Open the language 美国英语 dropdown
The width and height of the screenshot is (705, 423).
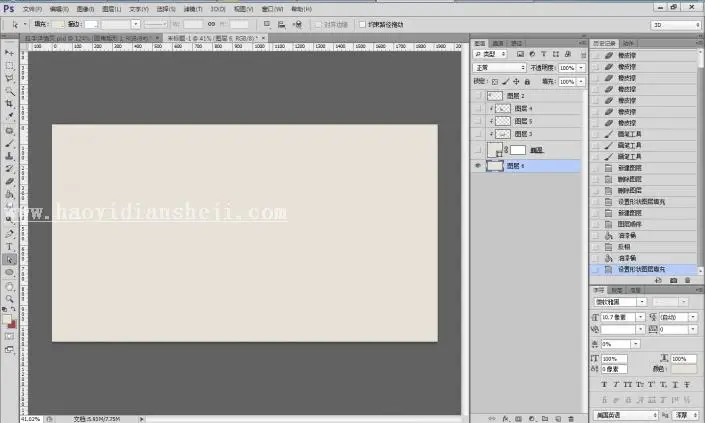point(625,415)
